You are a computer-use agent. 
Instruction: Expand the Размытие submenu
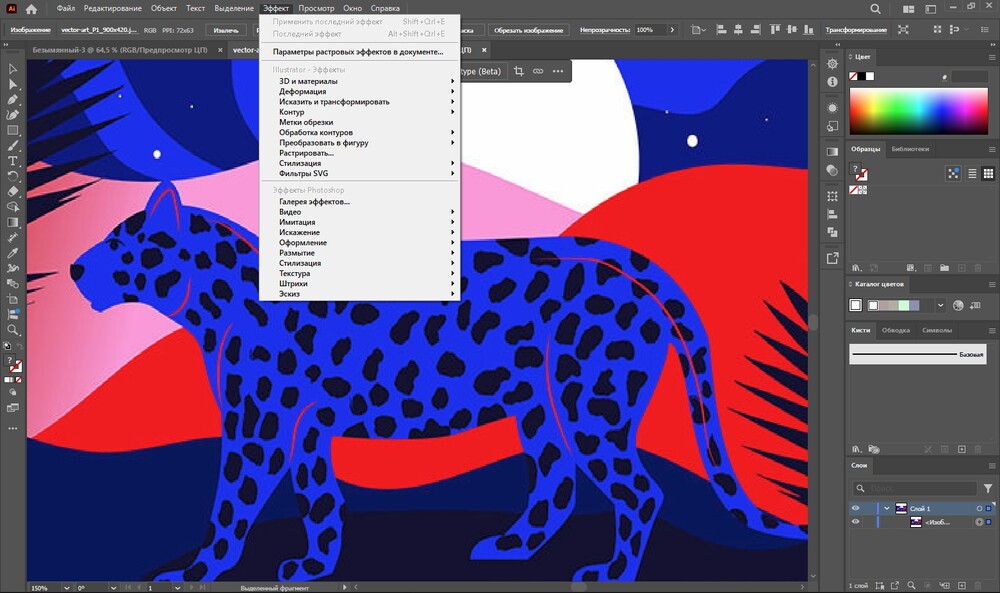295,253
